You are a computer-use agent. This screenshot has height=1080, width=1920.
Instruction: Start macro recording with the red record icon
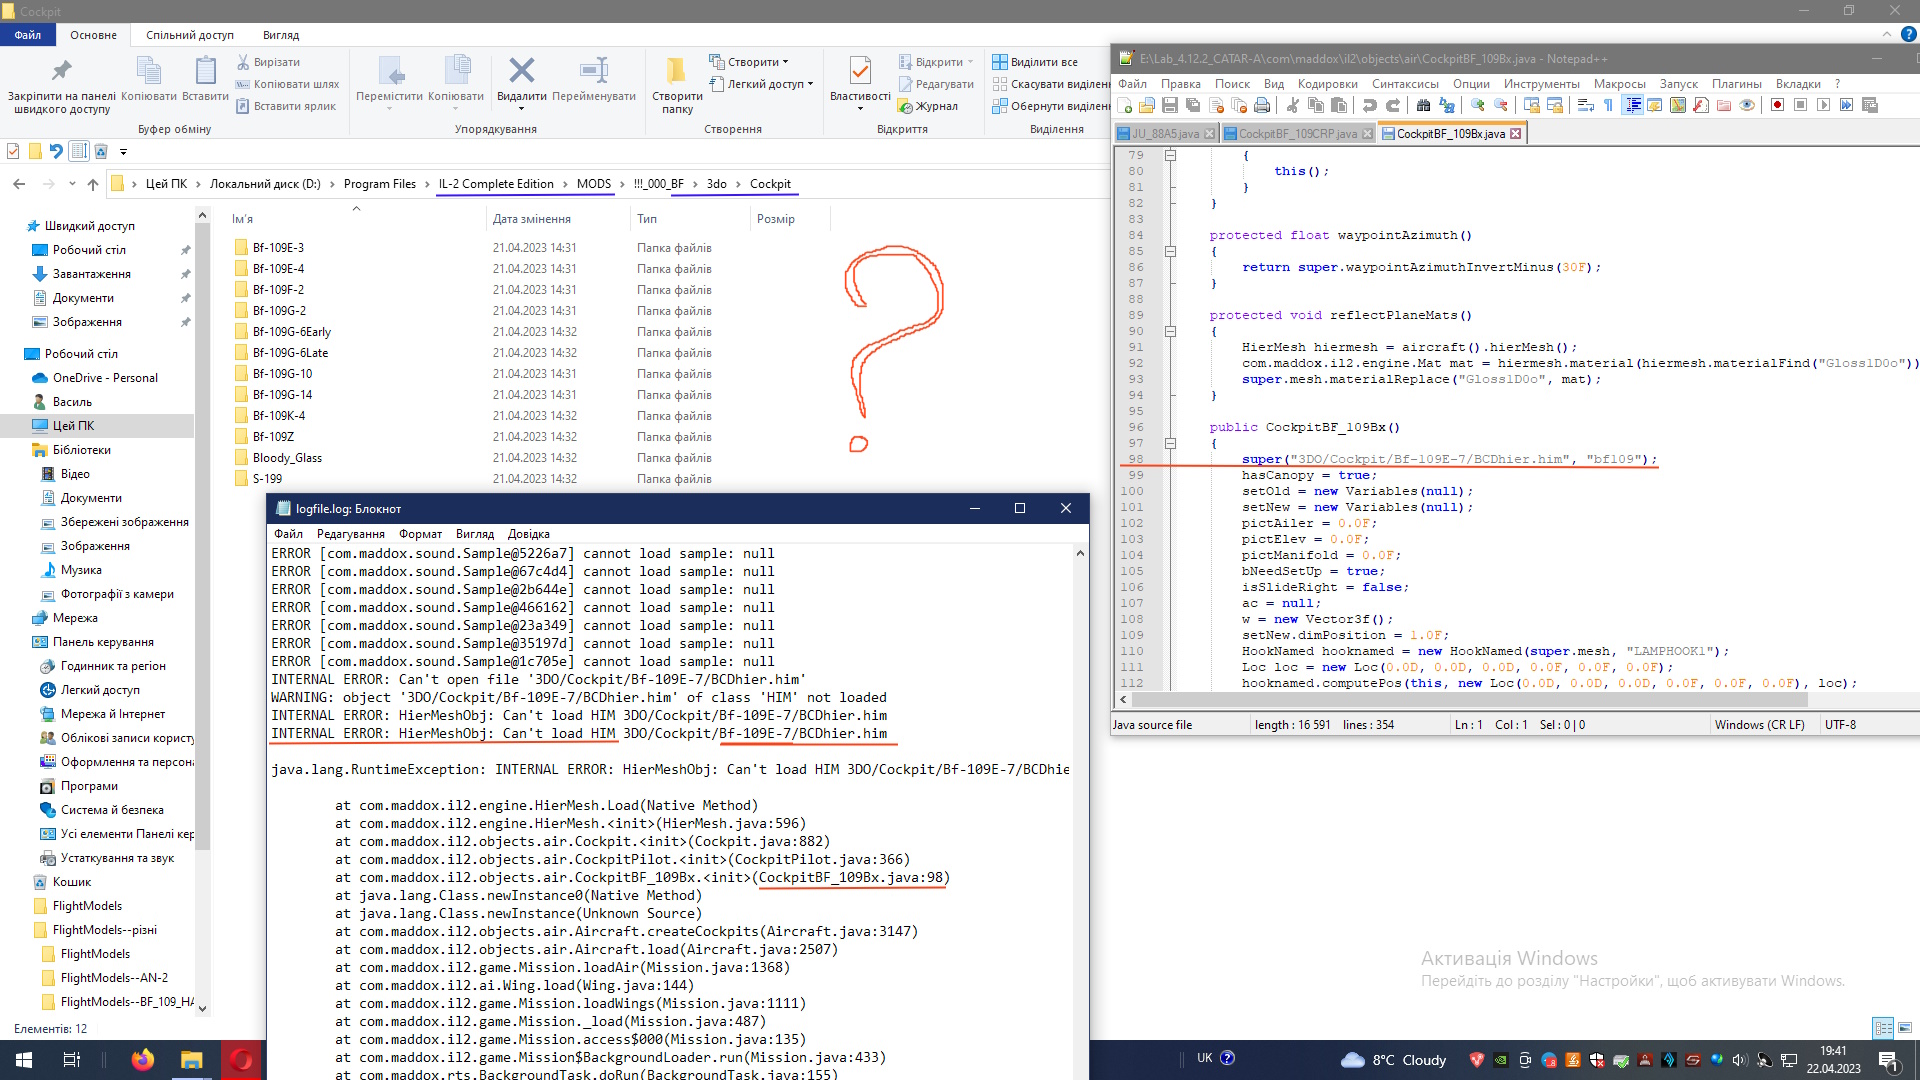pos(1777,106)
